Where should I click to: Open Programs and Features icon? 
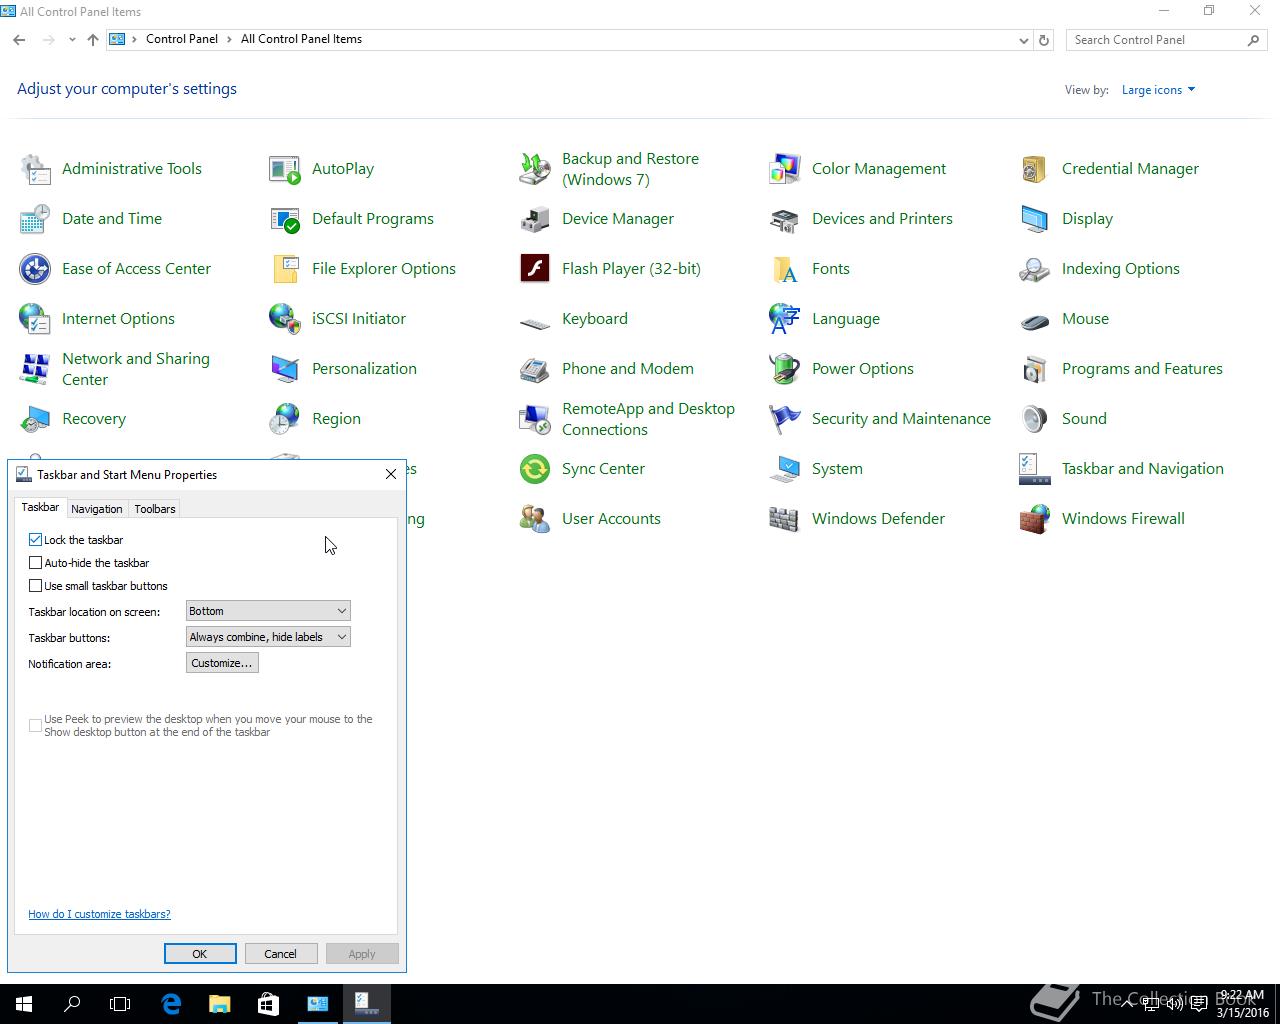[x=1035, y=369]
